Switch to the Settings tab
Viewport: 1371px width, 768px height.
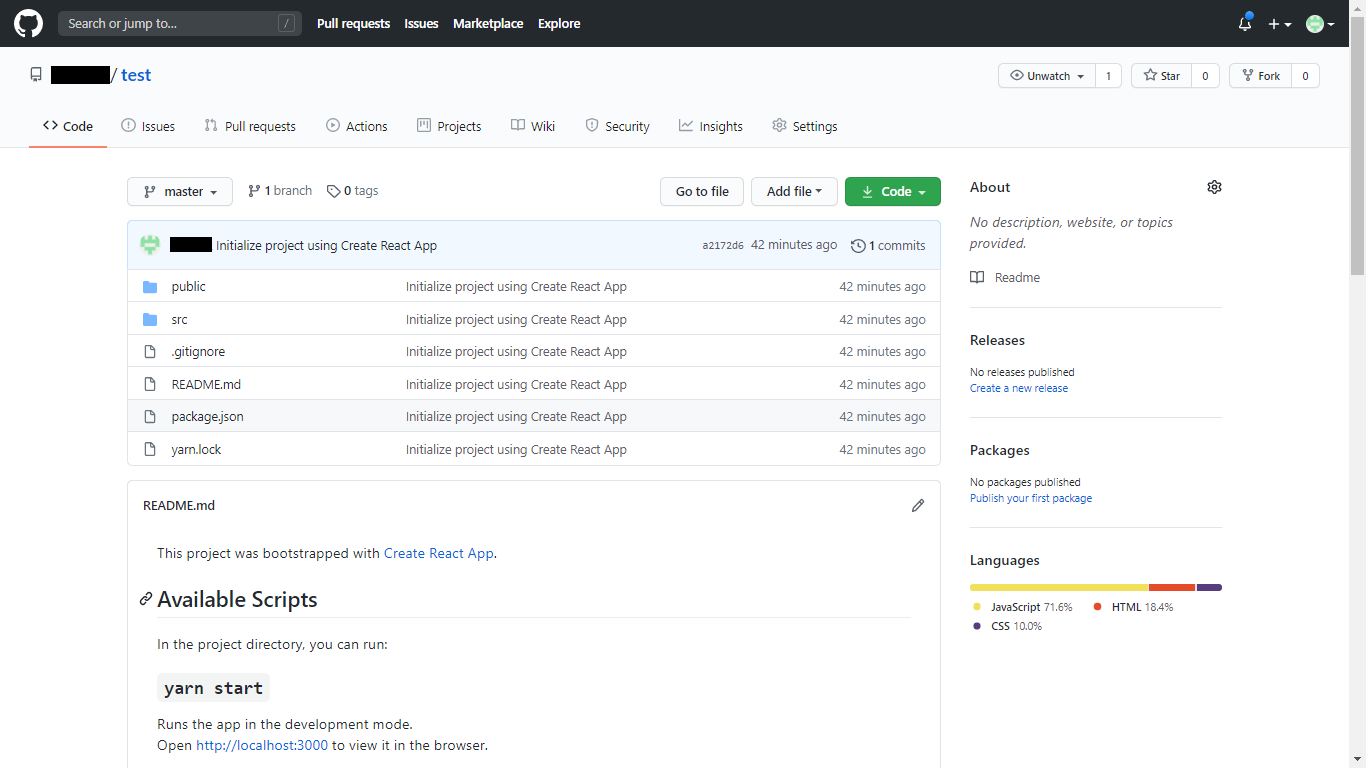(x=805, y=126)
